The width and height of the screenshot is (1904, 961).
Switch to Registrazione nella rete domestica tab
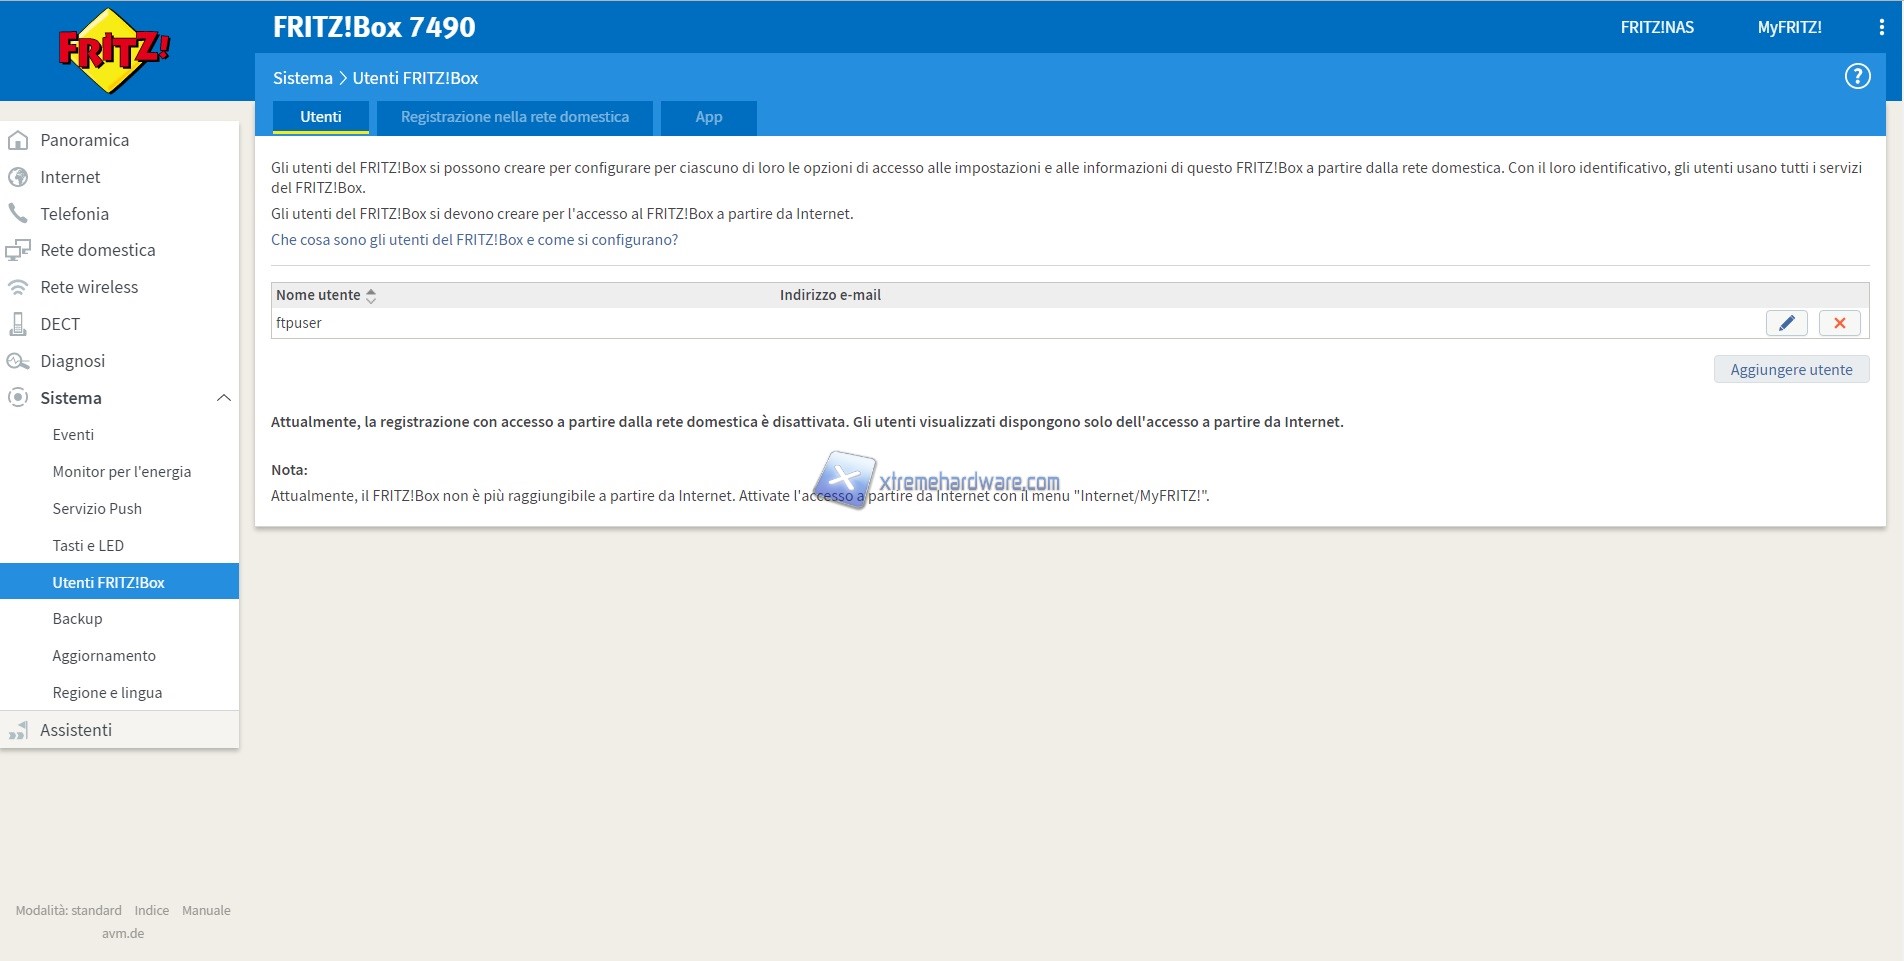coord(514,117)
